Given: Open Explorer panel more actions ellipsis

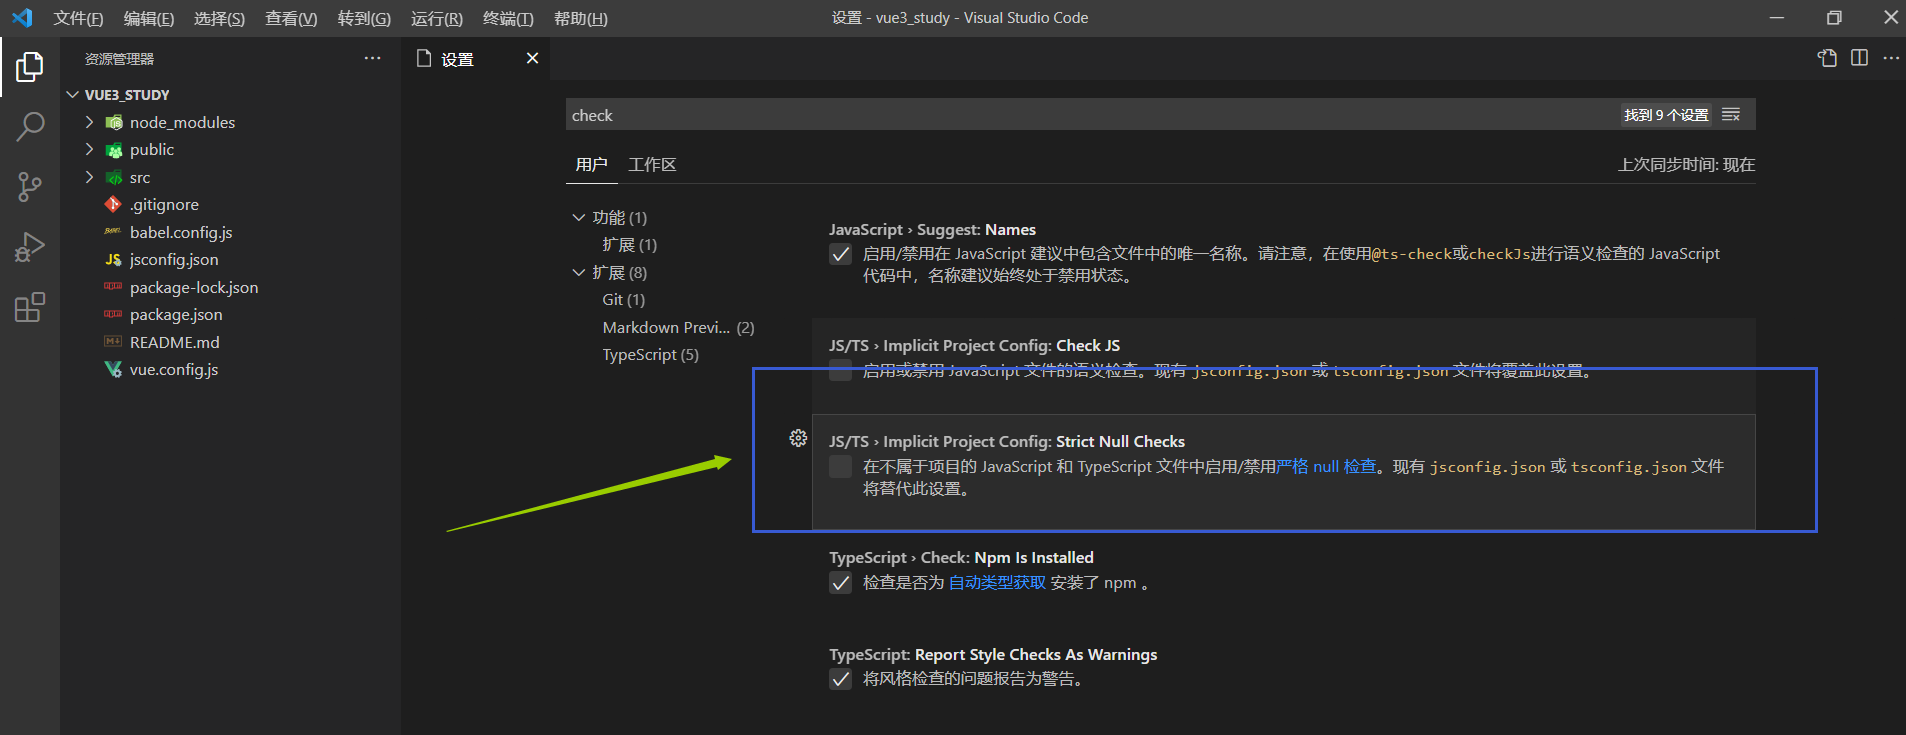Looking at the screenshot, I should pyautogui.click(x=372, y=58).
